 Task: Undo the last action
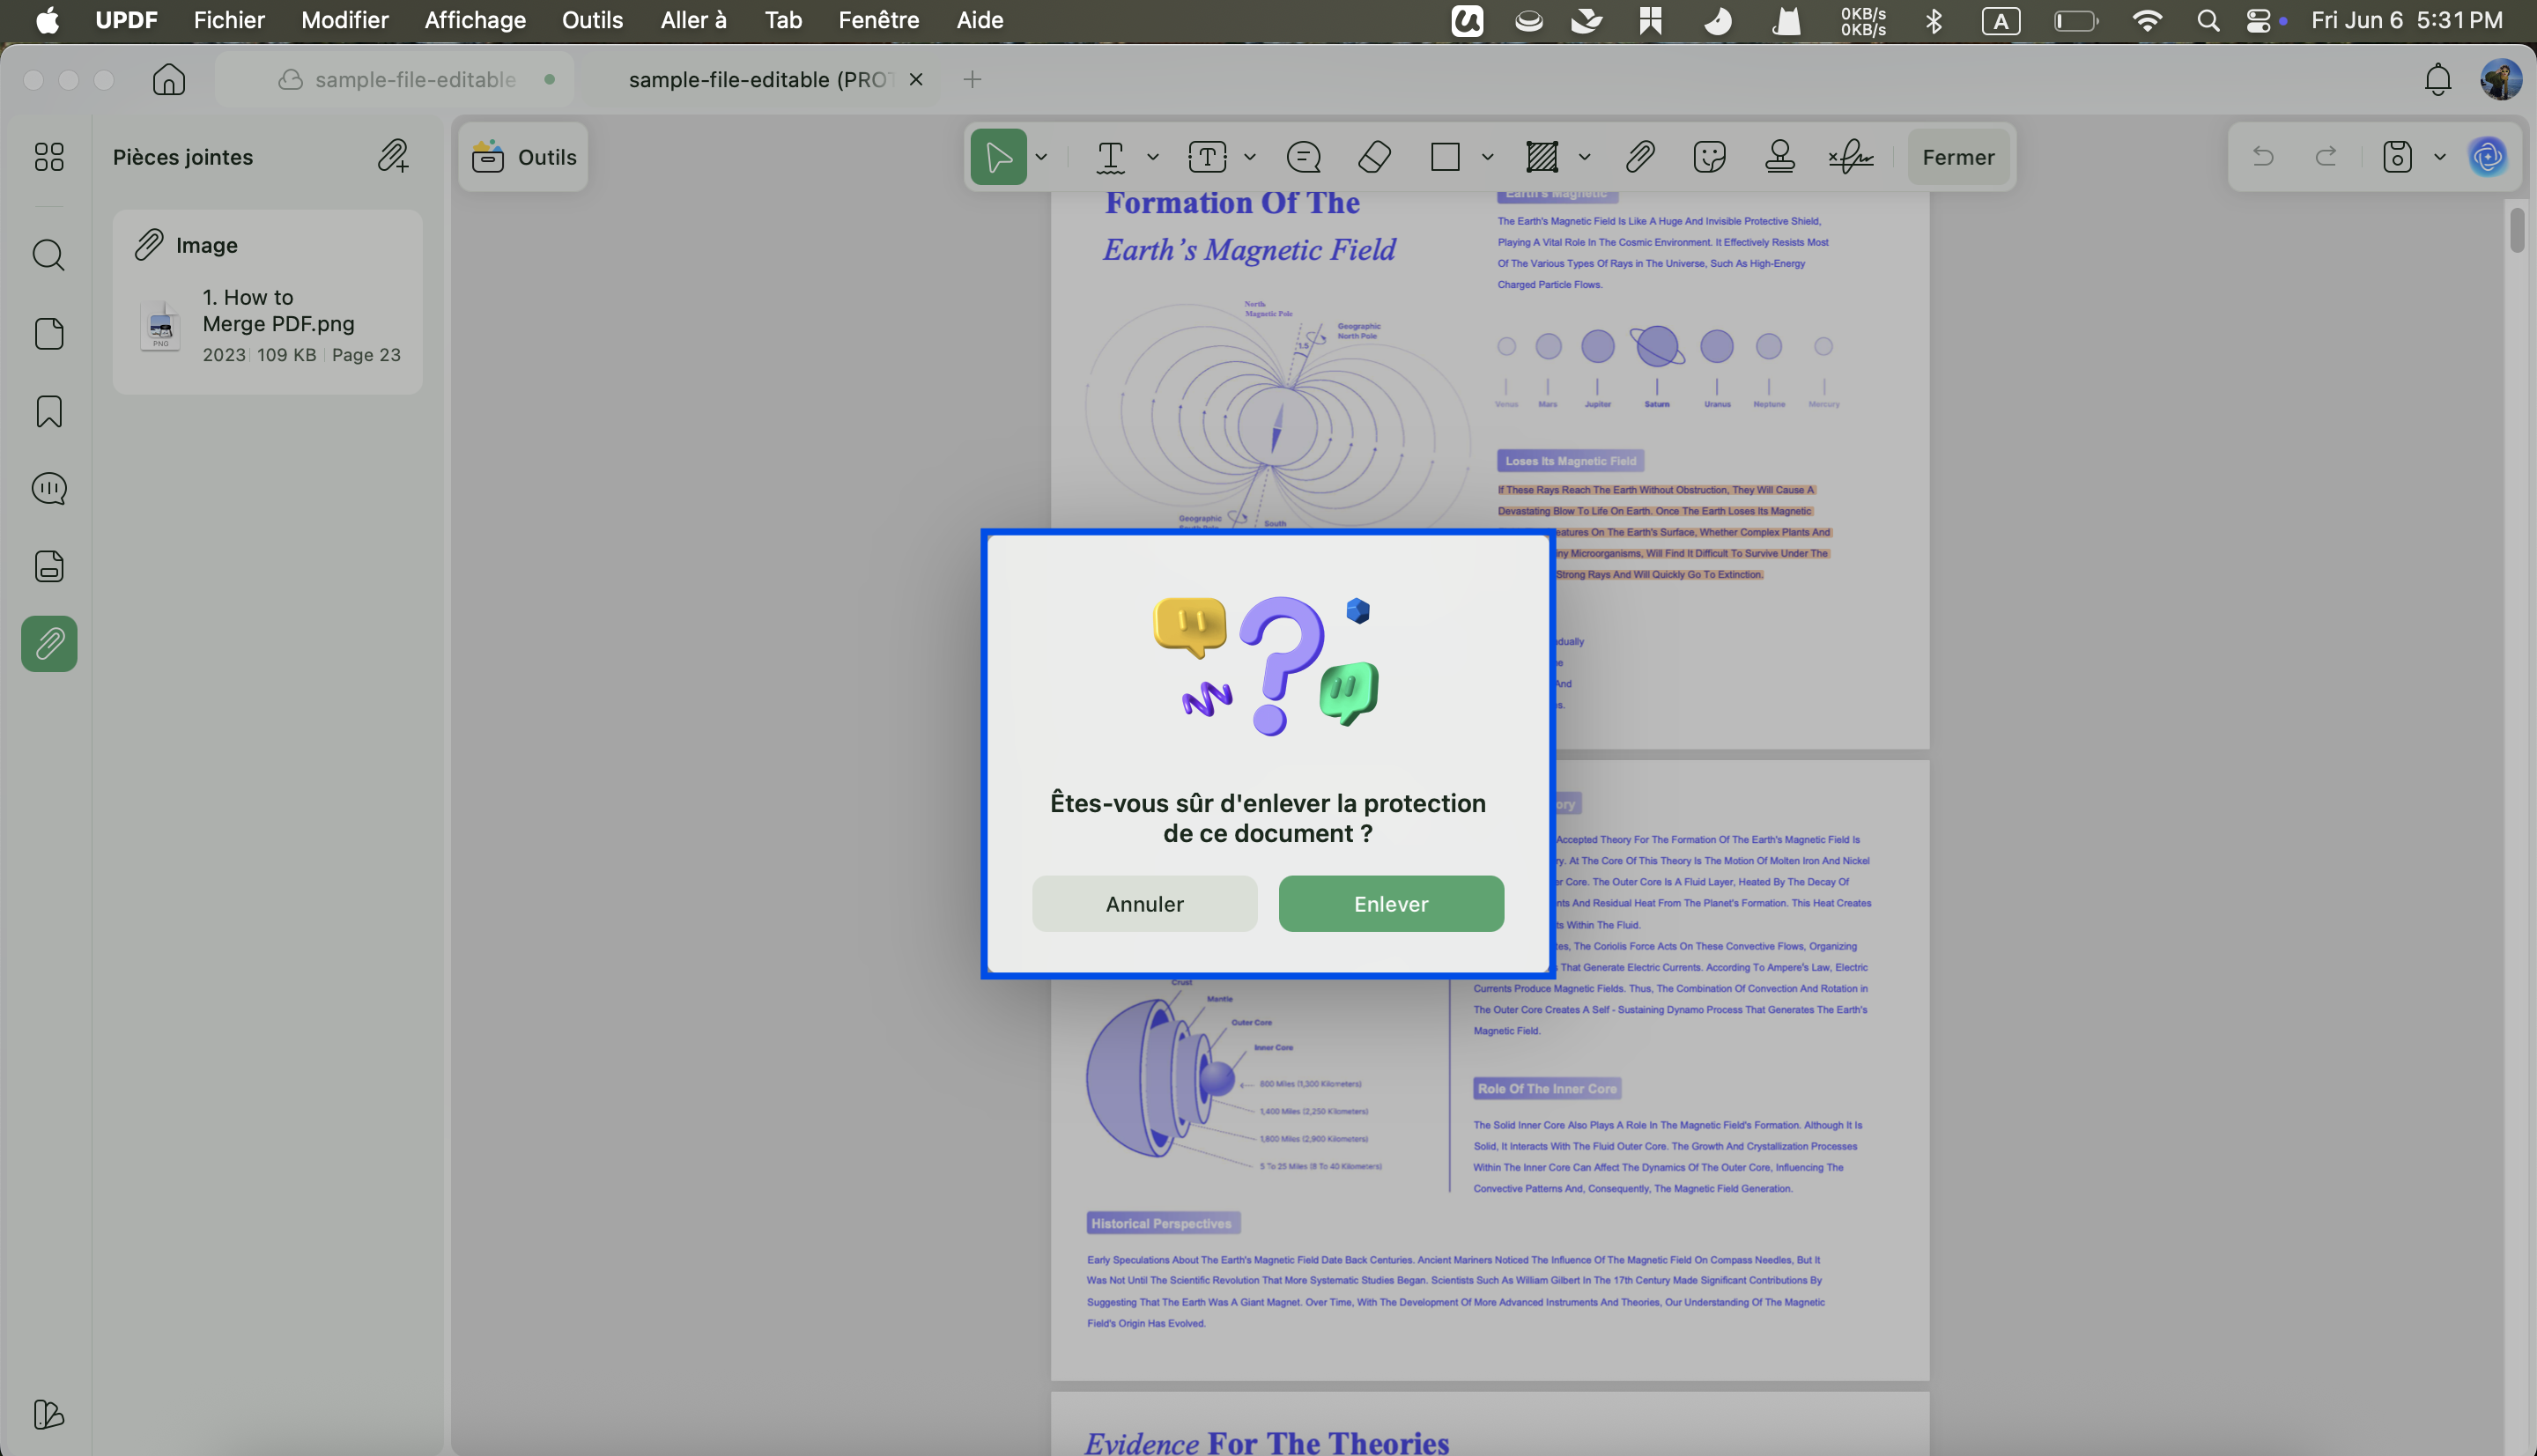pos(2262,157)
